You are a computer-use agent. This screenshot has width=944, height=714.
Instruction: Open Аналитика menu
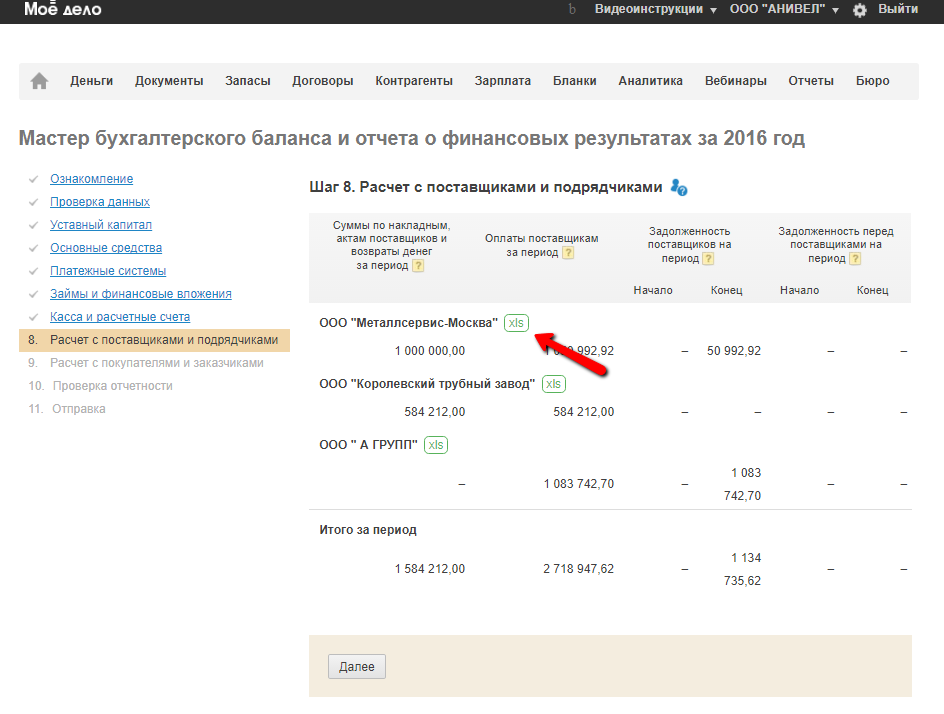coord(650,81)
